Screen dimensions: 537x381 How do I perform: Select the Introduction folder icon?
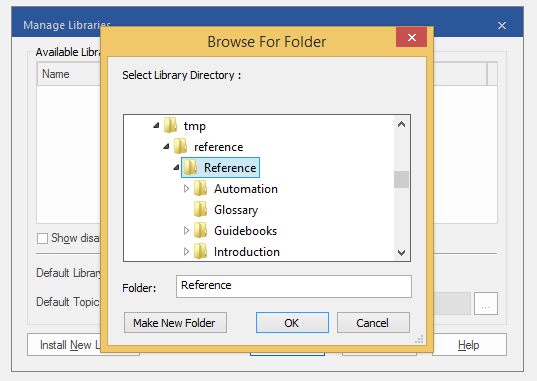200,251
